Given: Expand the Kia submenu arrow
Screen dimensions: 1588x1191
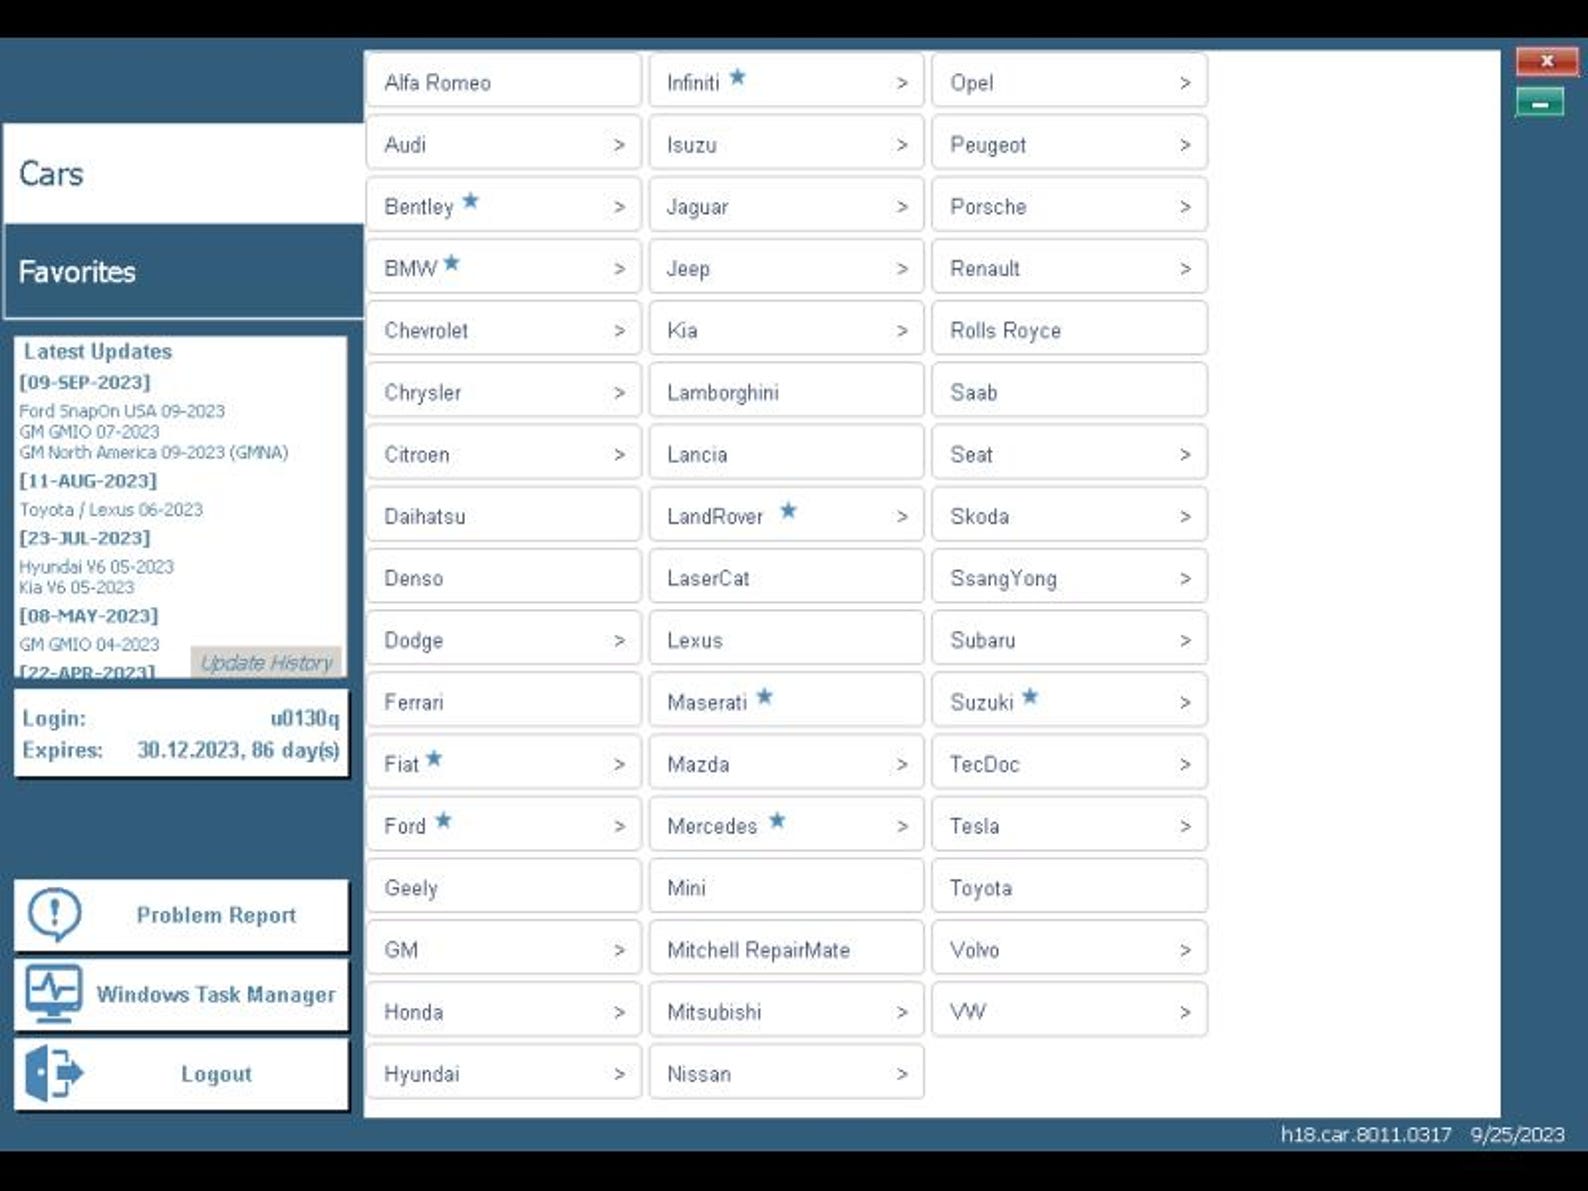Looking at the screenshot, I should pyautogui.click(x=902, y=331).
